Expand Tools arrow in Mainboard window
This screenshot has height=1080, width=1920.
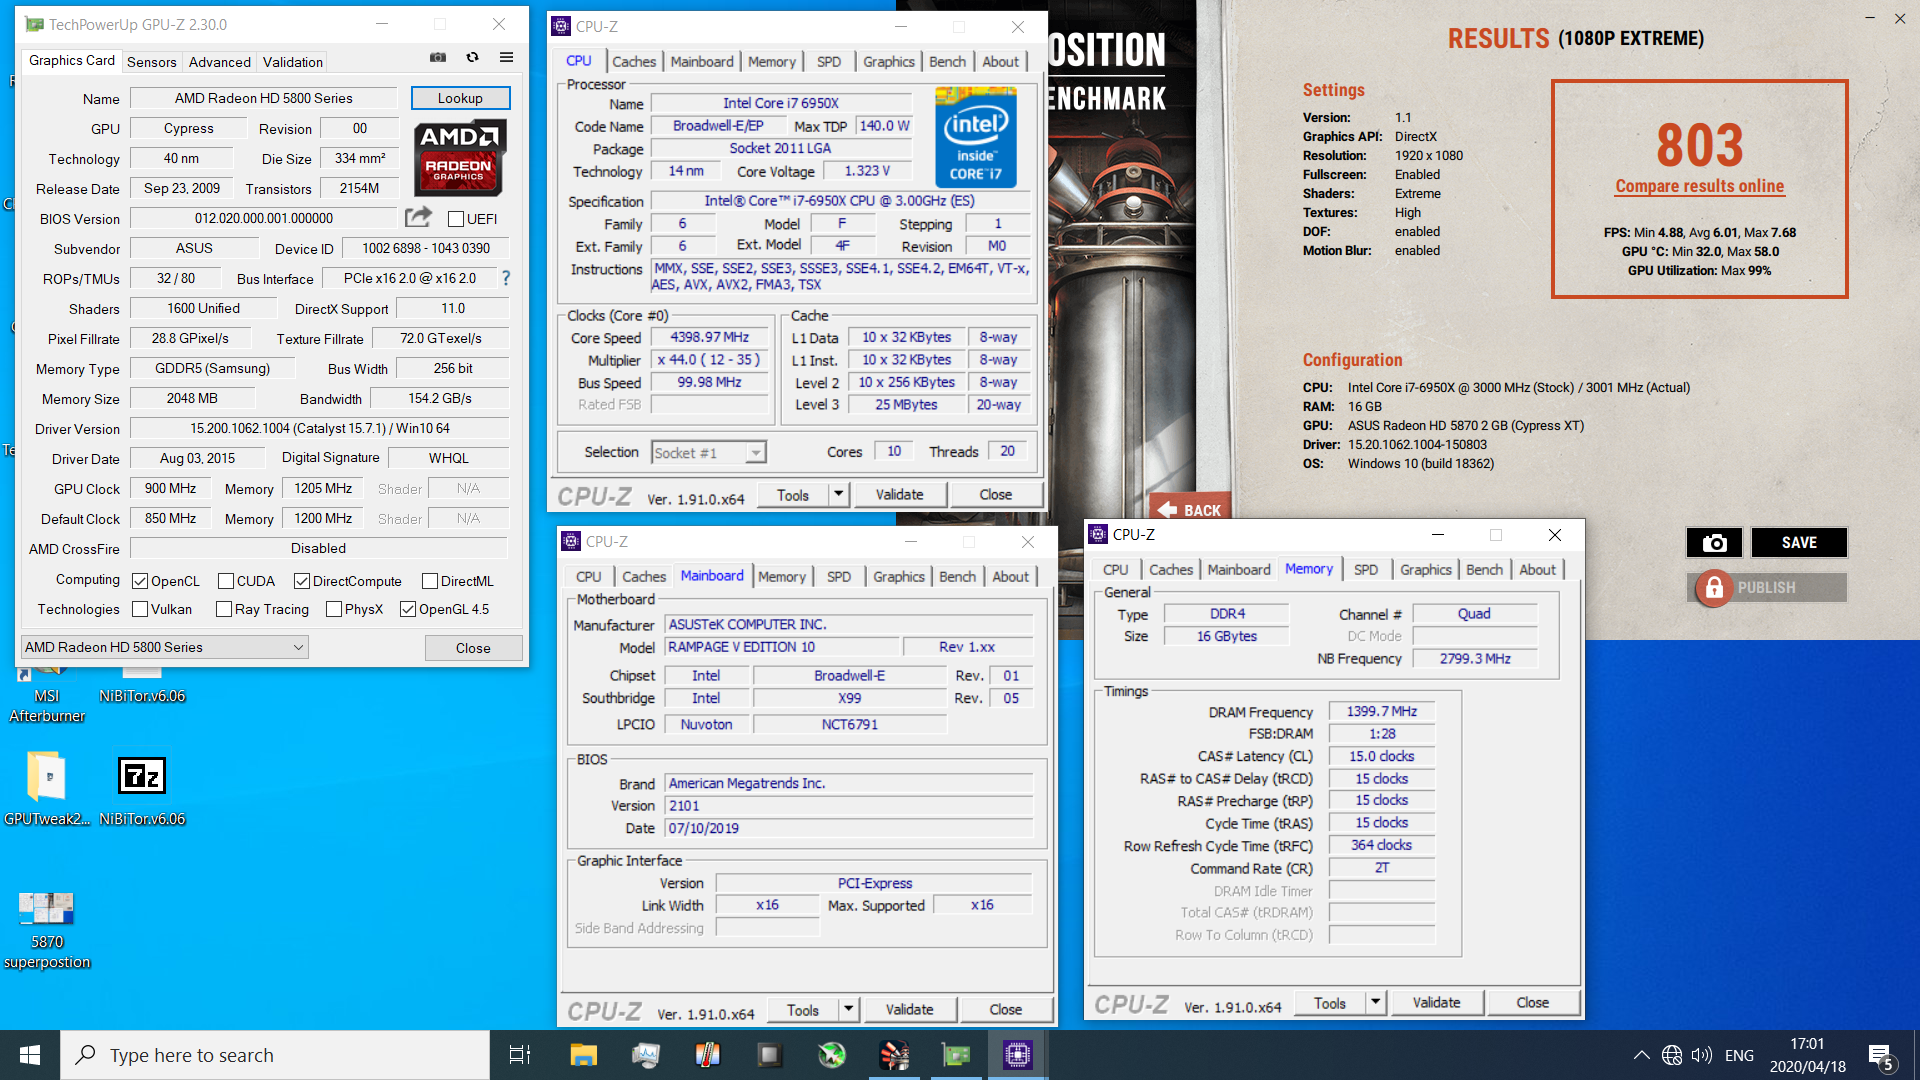848,1009
